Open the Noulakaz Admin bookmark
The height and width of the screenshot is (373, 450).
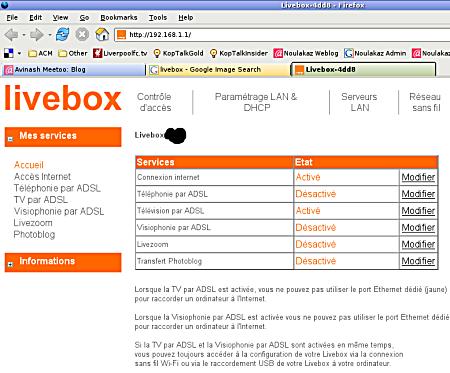pyautogui.click(x=375, y=53)
